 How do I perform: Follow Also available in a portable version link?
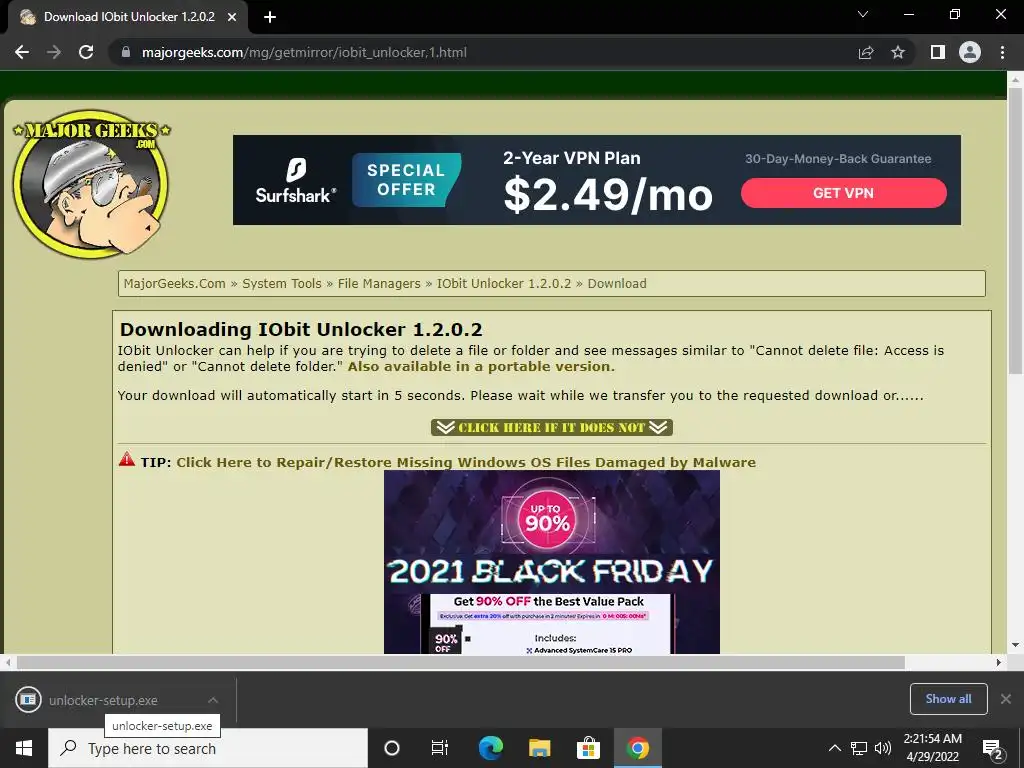pyautogui.click(x=481, y=366)
